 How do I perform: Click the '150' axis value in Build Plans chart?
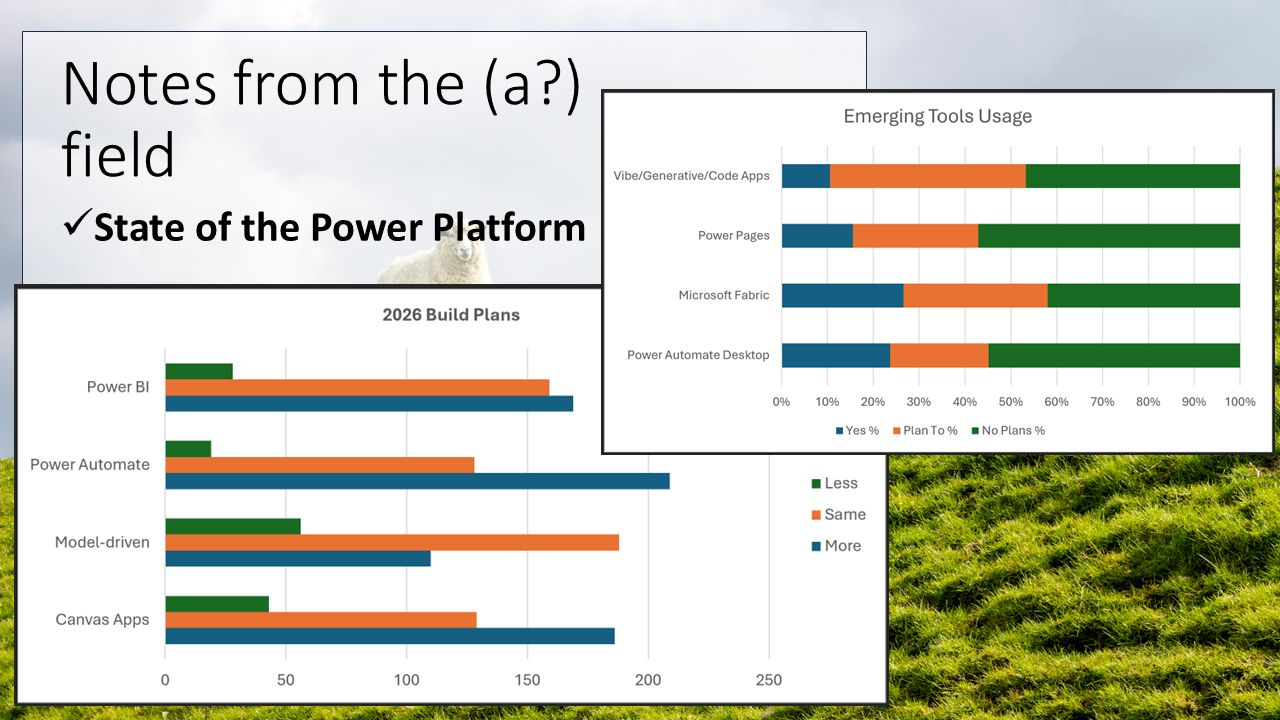click(x=527, y=681)
